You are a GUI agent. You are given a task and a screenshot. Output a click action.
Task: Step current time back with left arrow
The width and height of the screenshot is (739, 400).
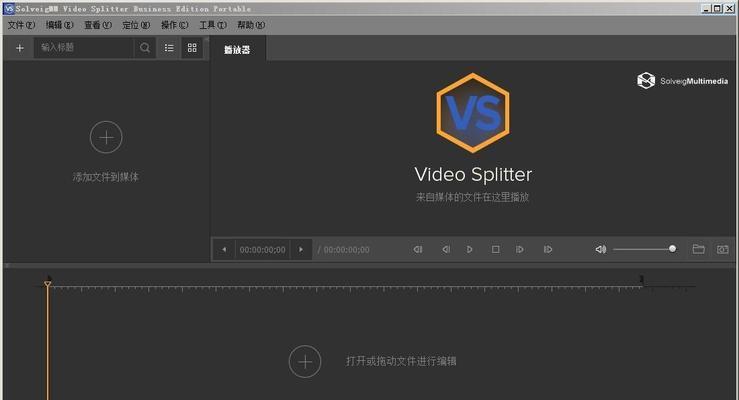tap(224, 249)
